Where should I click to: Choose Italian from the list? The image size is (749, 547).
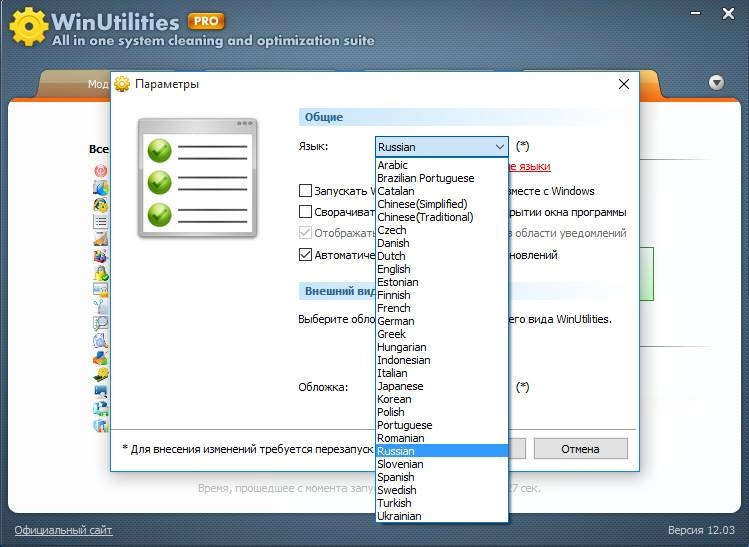441,373
